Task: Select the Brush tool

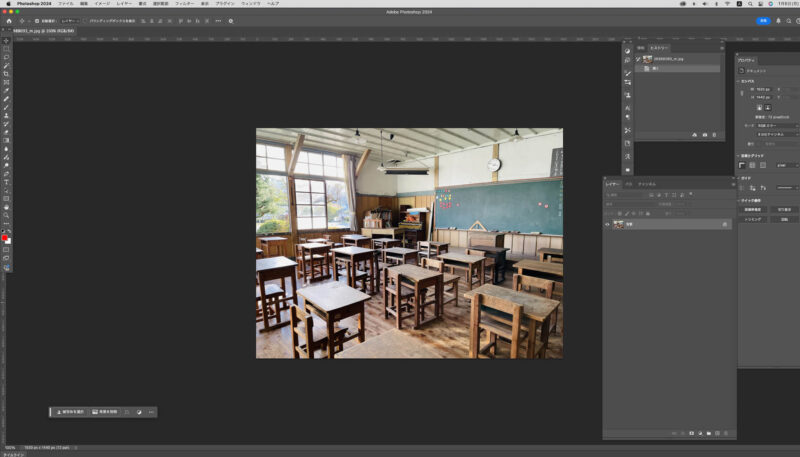Action: [x=6, y=107]
